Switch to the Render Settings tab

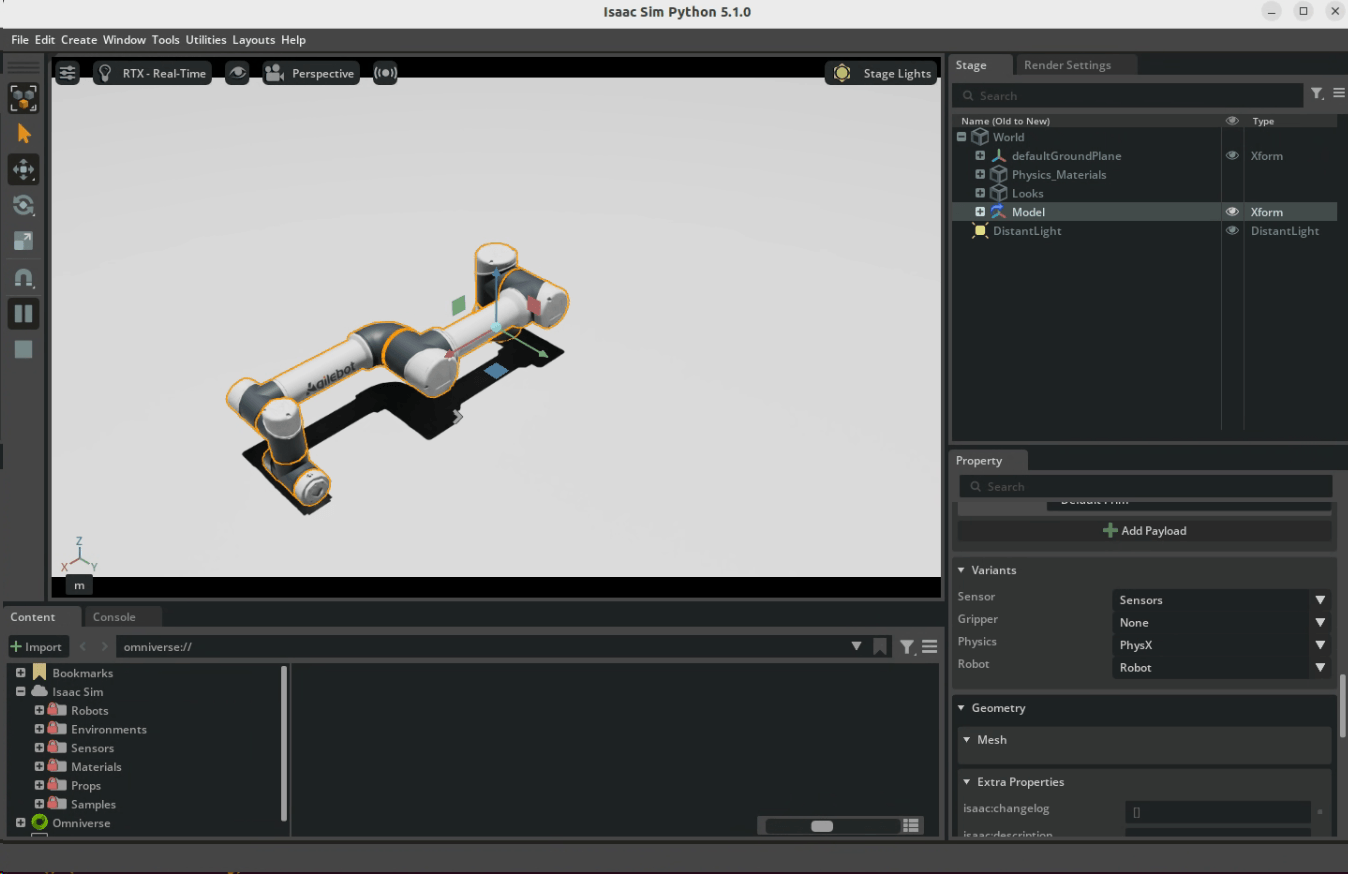pos(1067,65)
